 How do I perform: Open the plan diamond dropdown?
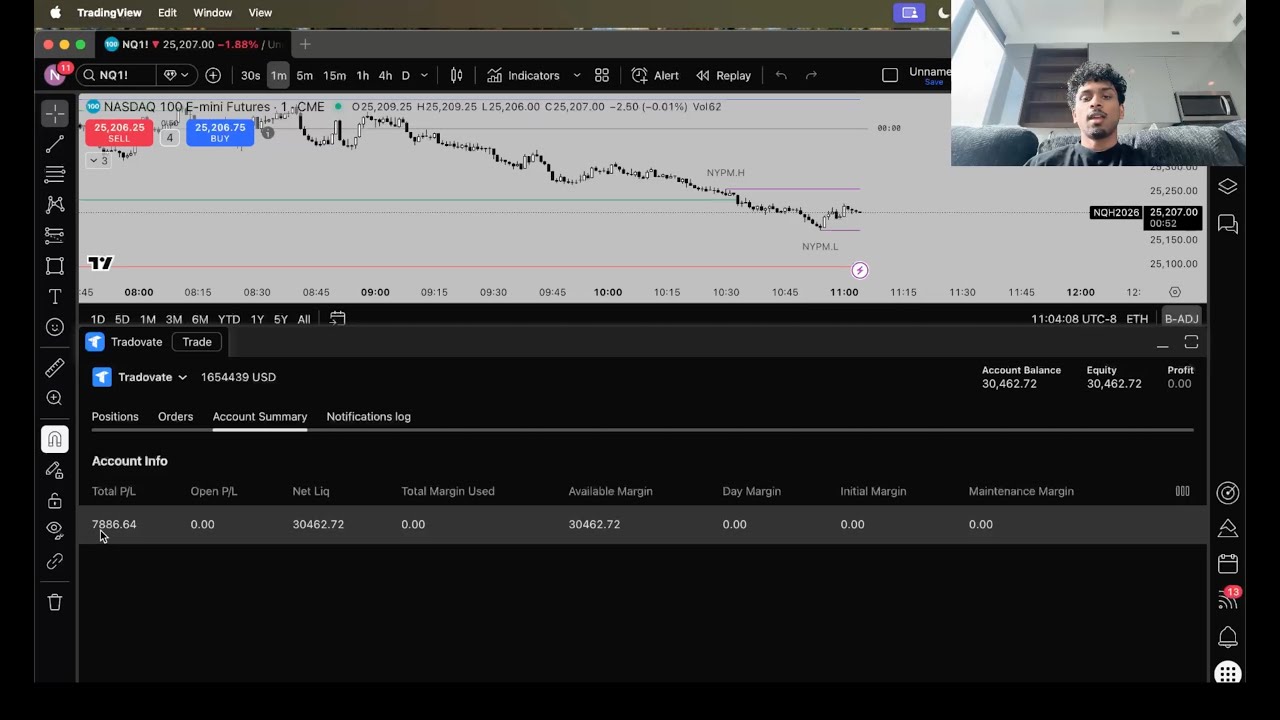(176, 75)
